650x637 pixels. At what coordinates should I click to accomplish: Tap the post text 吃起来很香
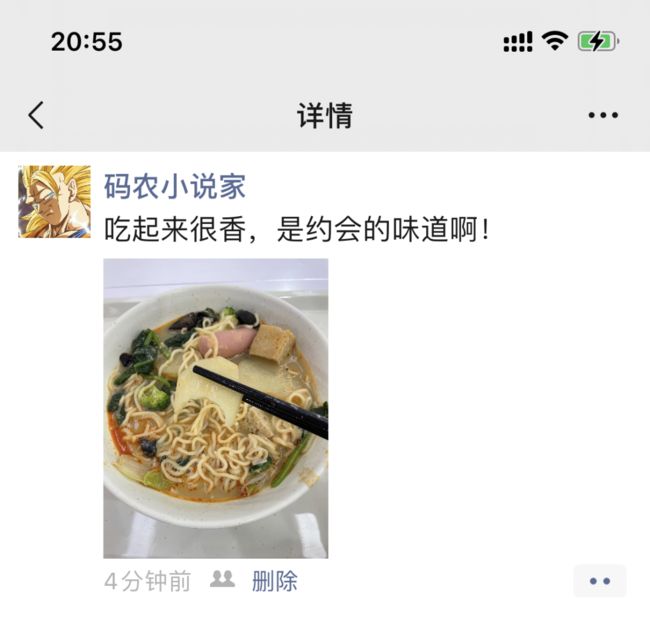tap(175, 229)
